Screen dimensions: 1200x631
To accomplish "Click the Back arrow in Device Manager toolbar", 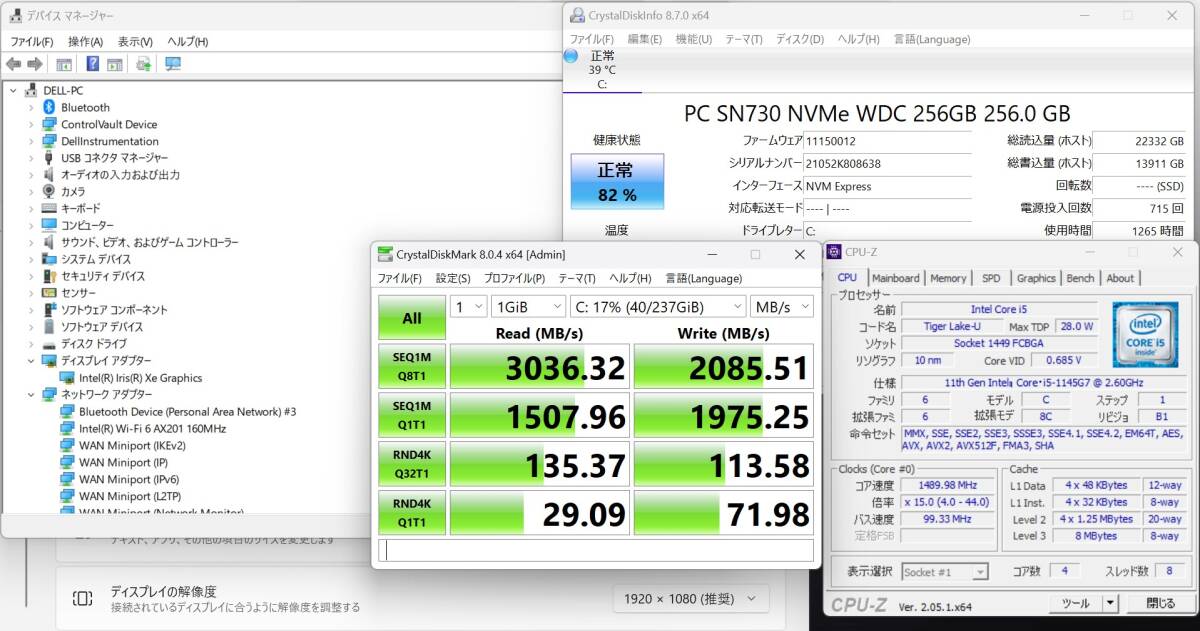I will coord(13,64).
